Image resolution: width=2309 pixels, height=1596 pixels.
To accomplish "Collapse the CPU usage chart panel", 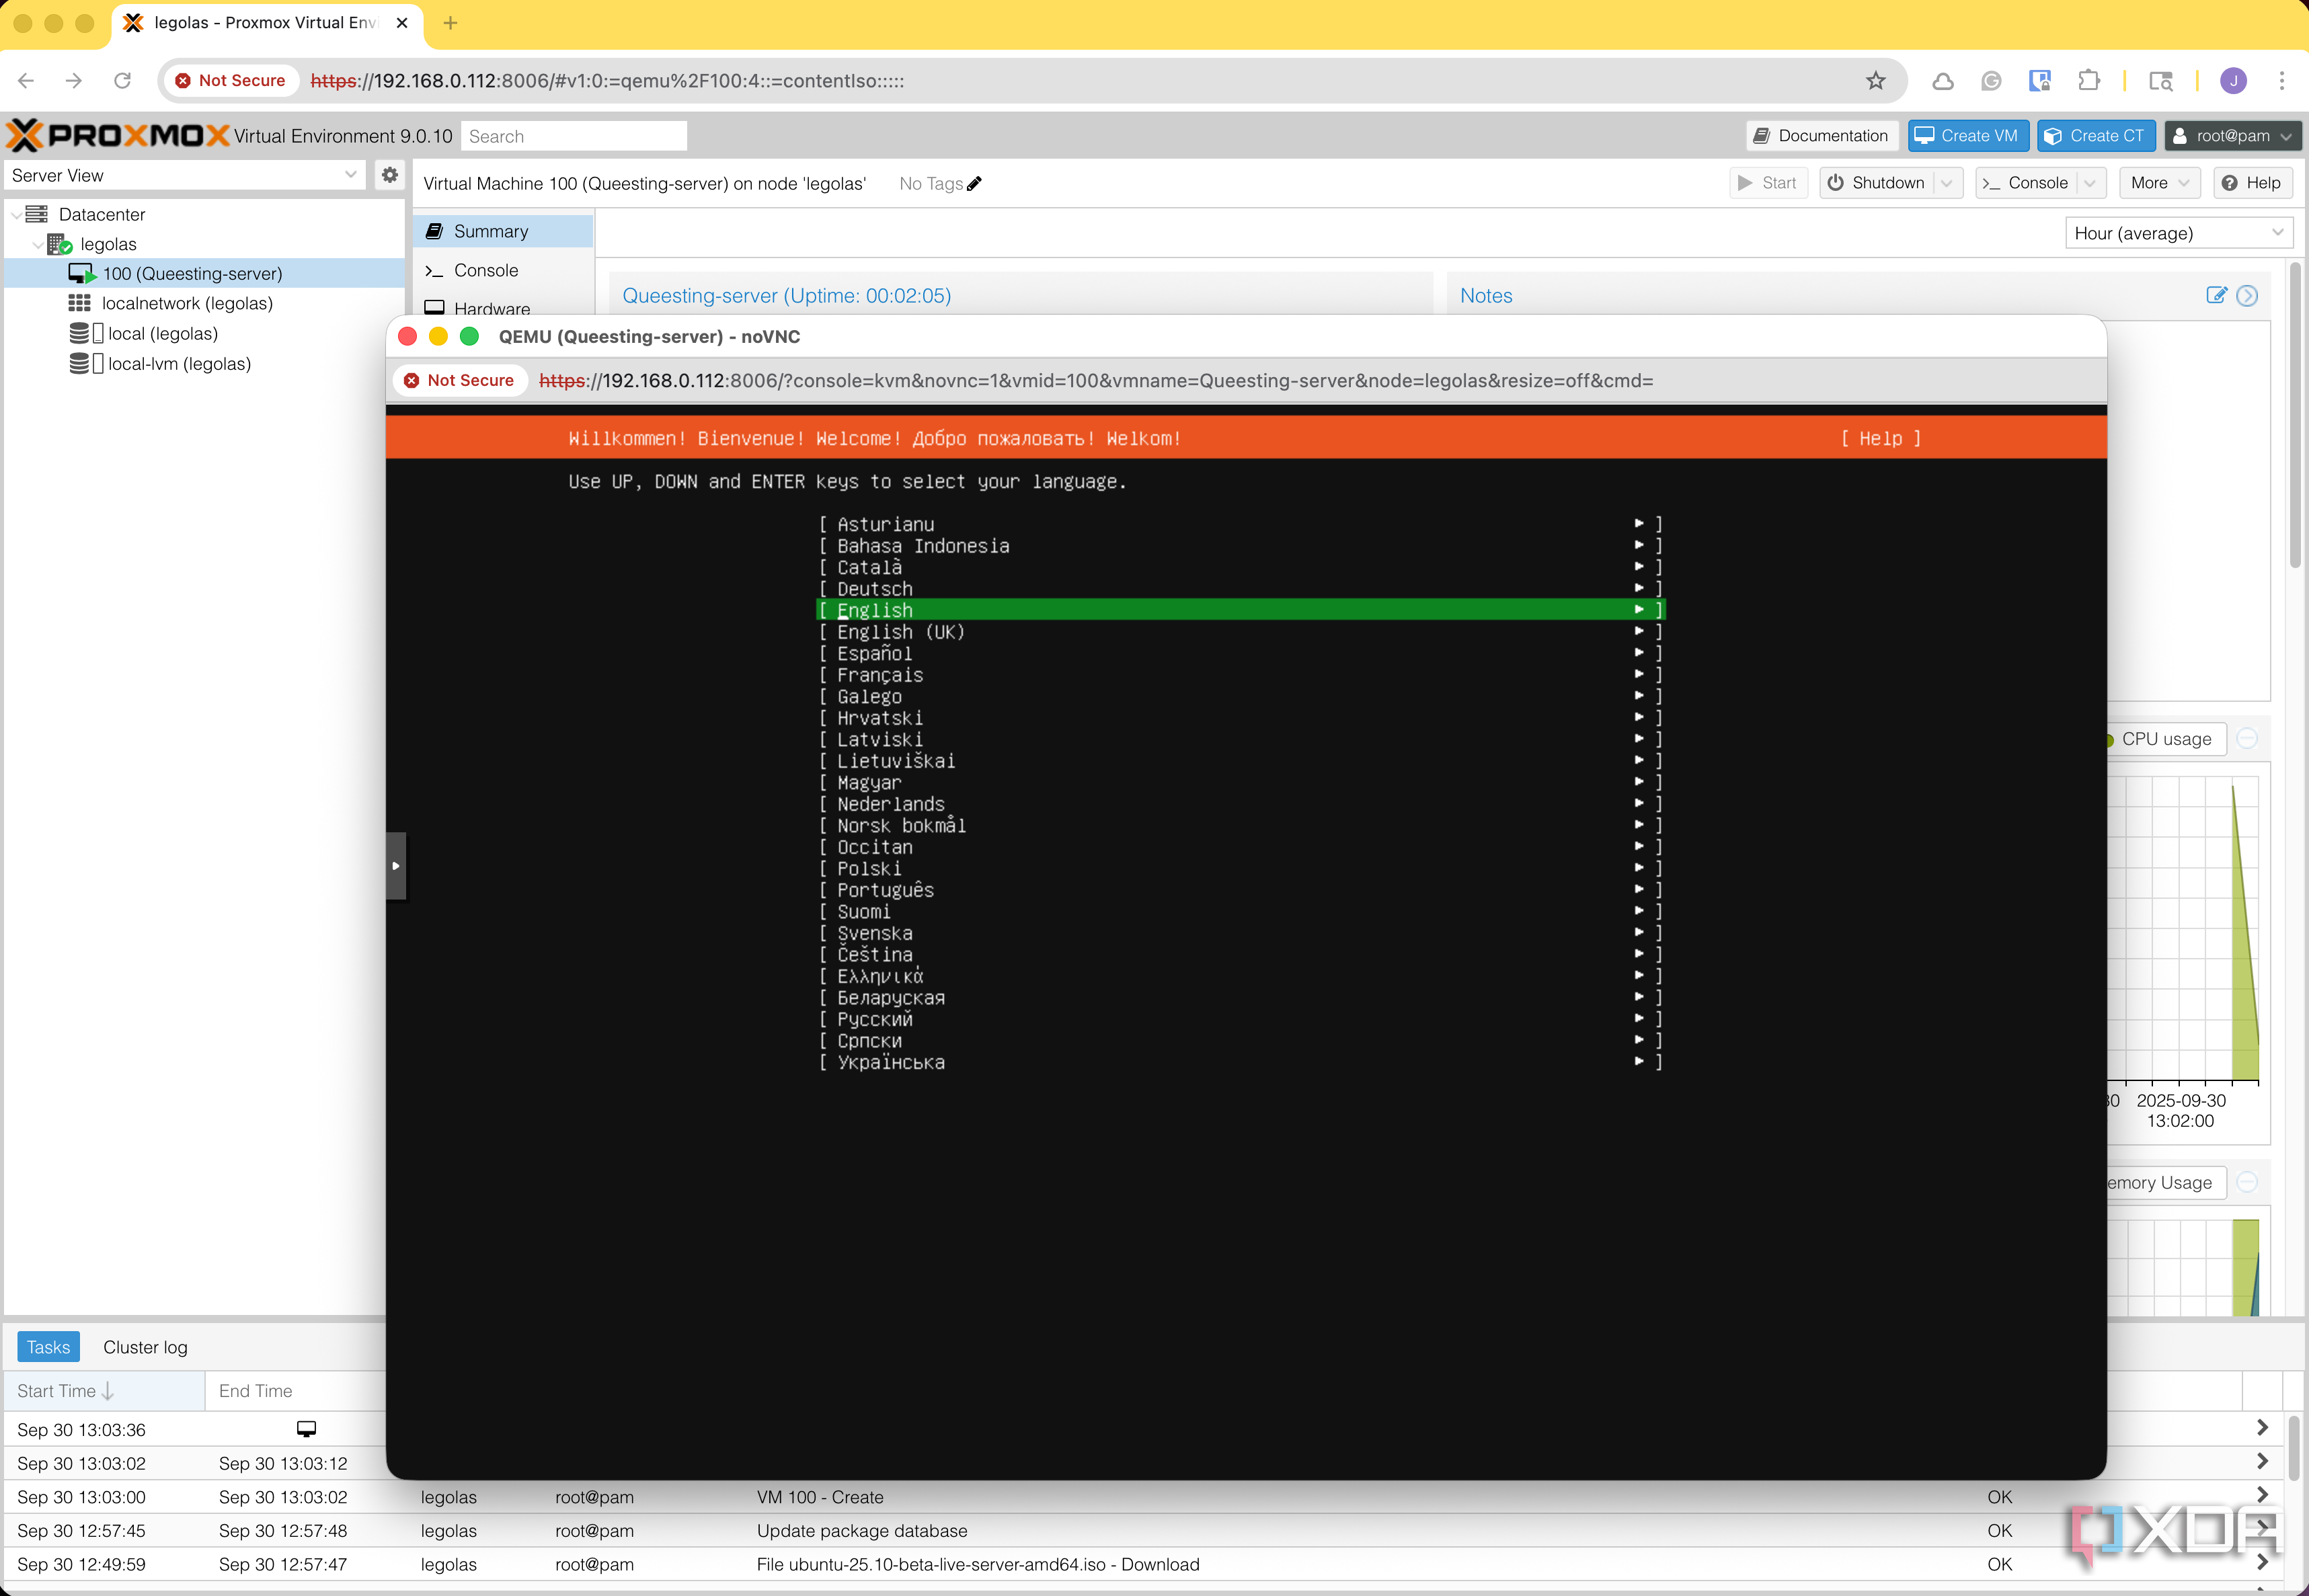I will (x=2247, y=739).
